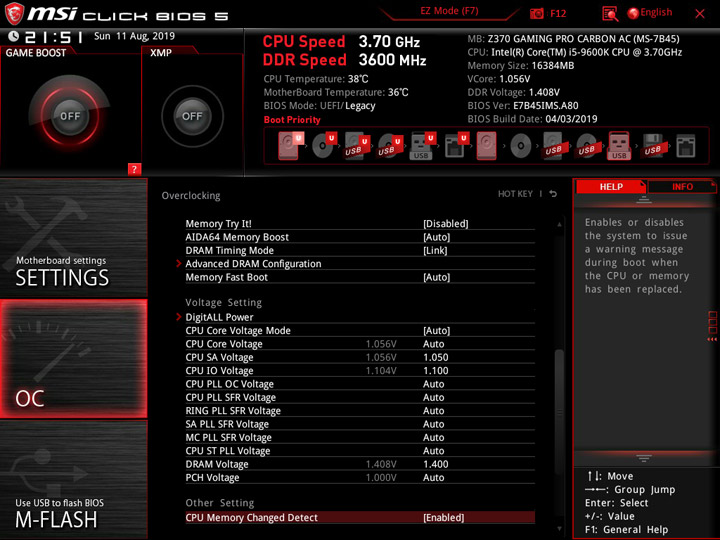This screenshot has height=540, width=720.
Task: Select the UEFI USB key boot icon
Action: [x=422, y=146]
